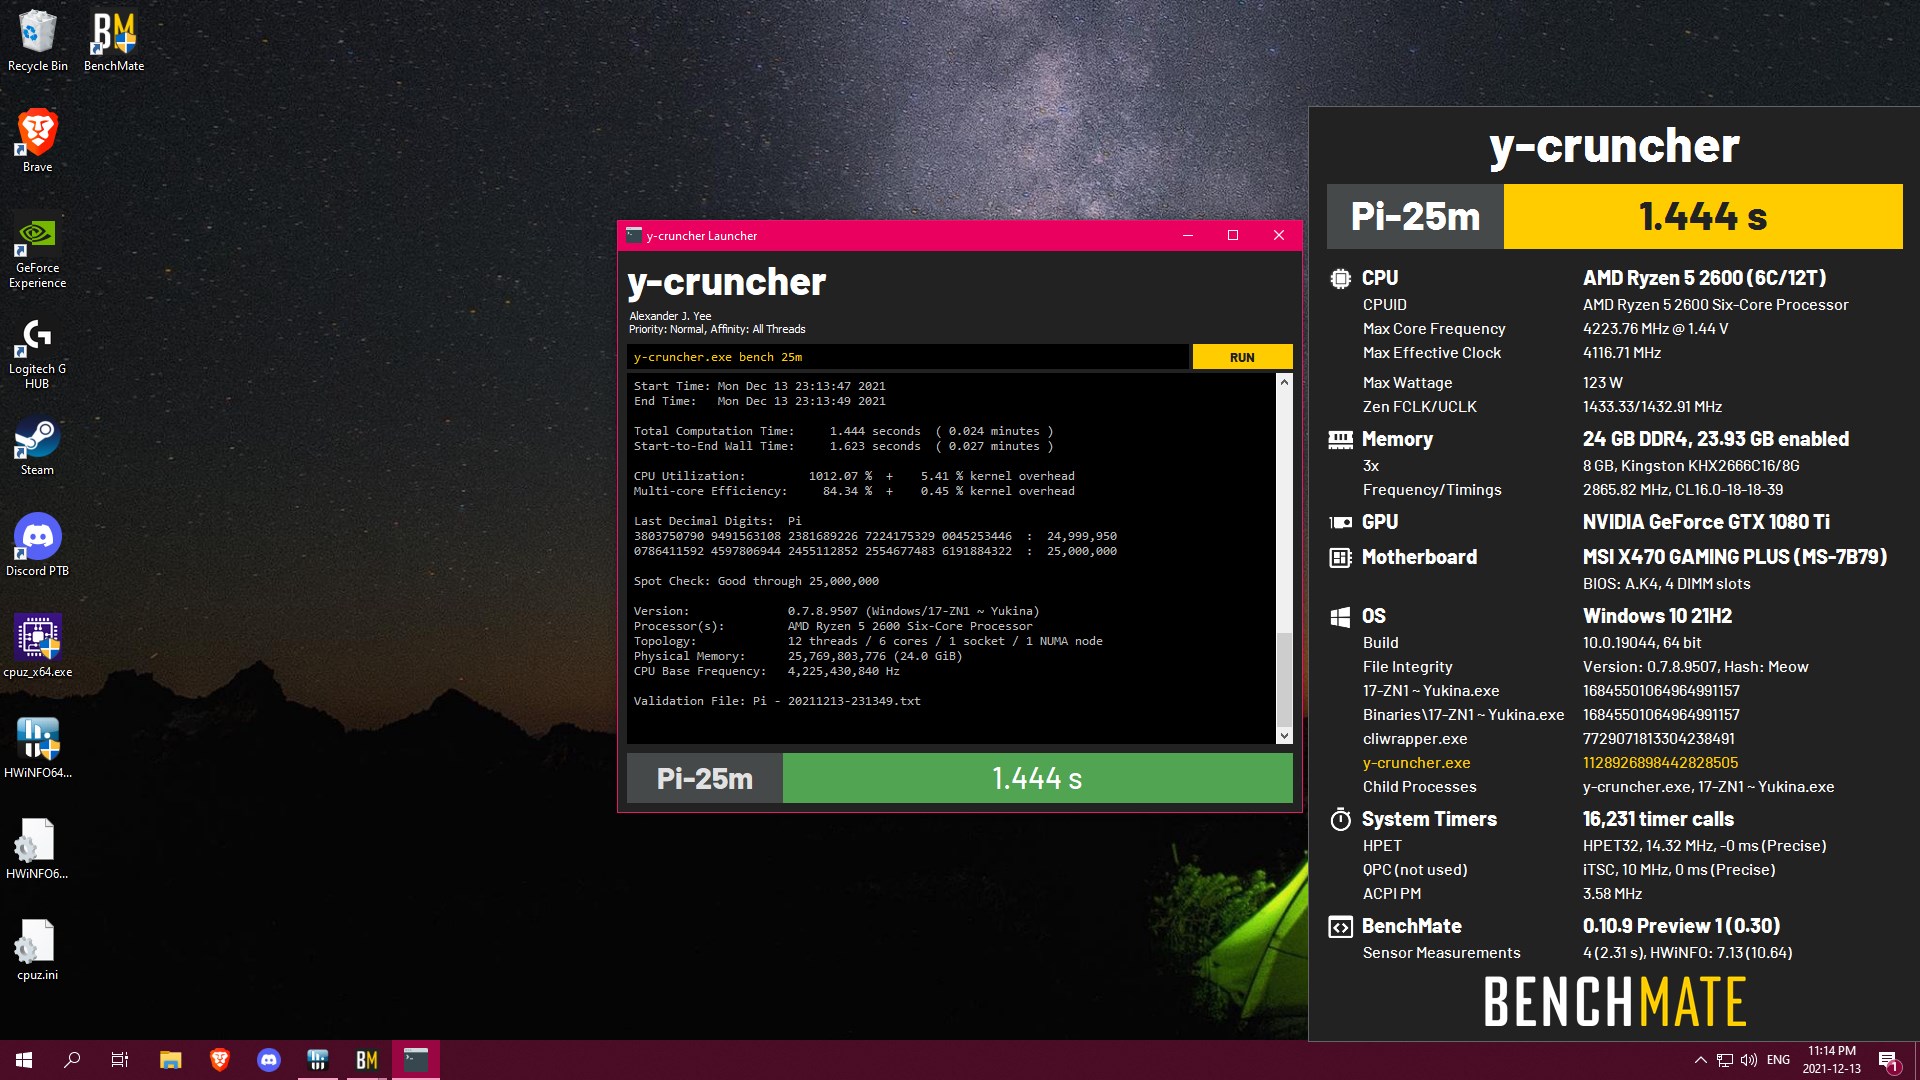Viewport: 1920px width, 1080px height.
Task: Click the 0.10.9 Preview 1 (0.30) version text
Action: (x=1681, y=926)
